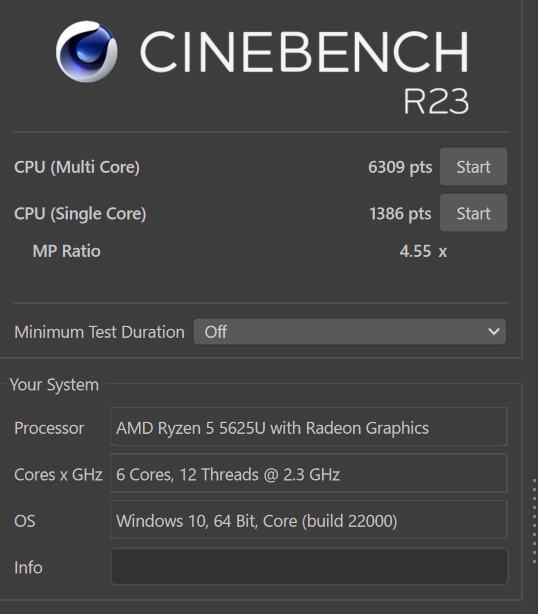Viewport: 538px width, 614px height.
Task: Click the Your System group heading
Action: (54, 385)
